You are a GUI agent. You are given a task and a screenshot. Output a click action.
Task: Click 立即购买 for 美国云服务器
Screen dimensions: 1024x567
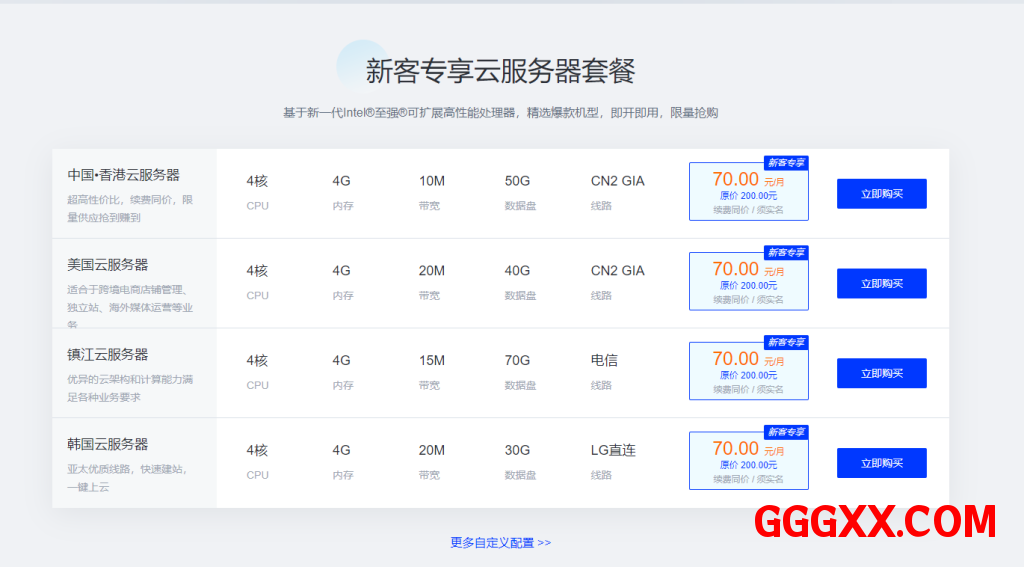pyautogui.click(x=881, y=284)
